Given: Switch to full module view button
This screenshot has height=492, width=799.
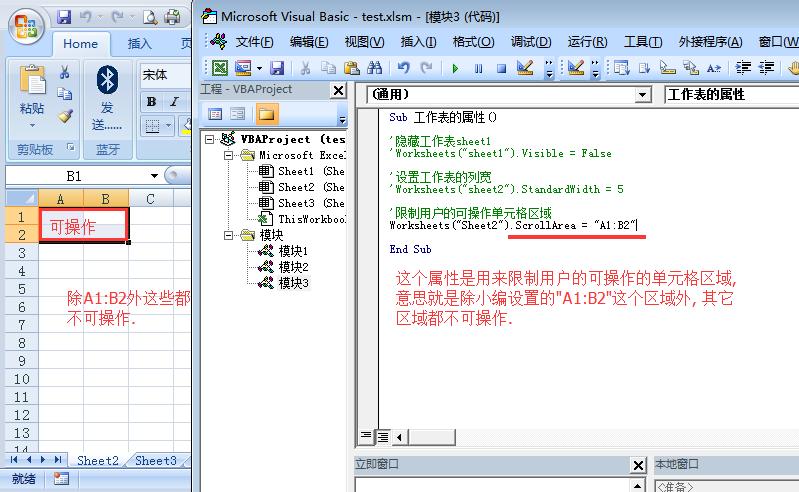Looking at the screenshot, I should [x=383, y=436].
